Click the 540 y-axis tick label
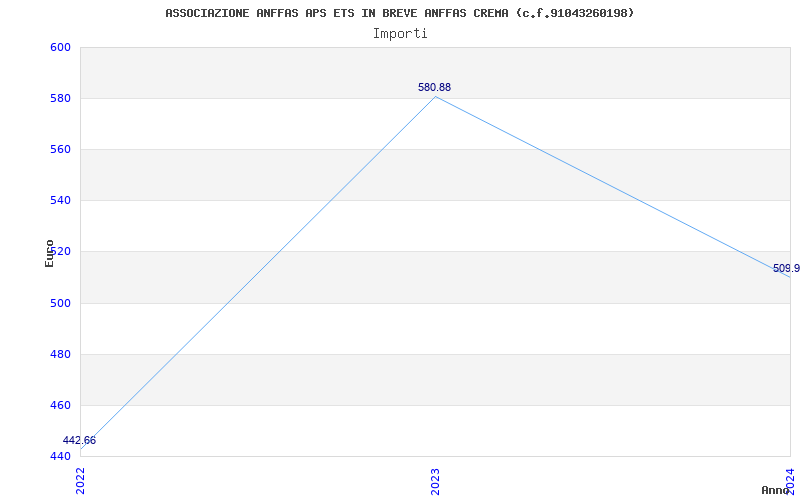The width and height of the screenshot is (800, 500). 60,201
